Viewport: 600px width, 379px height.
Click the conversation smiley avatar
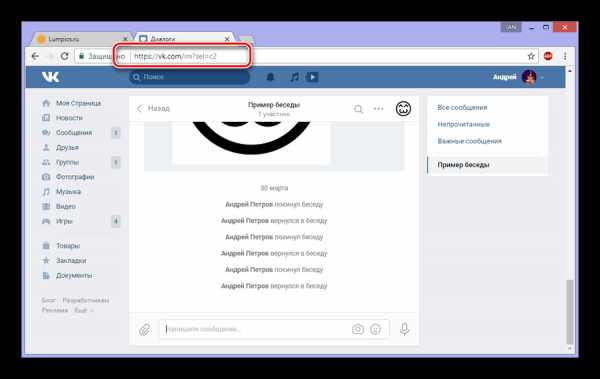[403, 109]
